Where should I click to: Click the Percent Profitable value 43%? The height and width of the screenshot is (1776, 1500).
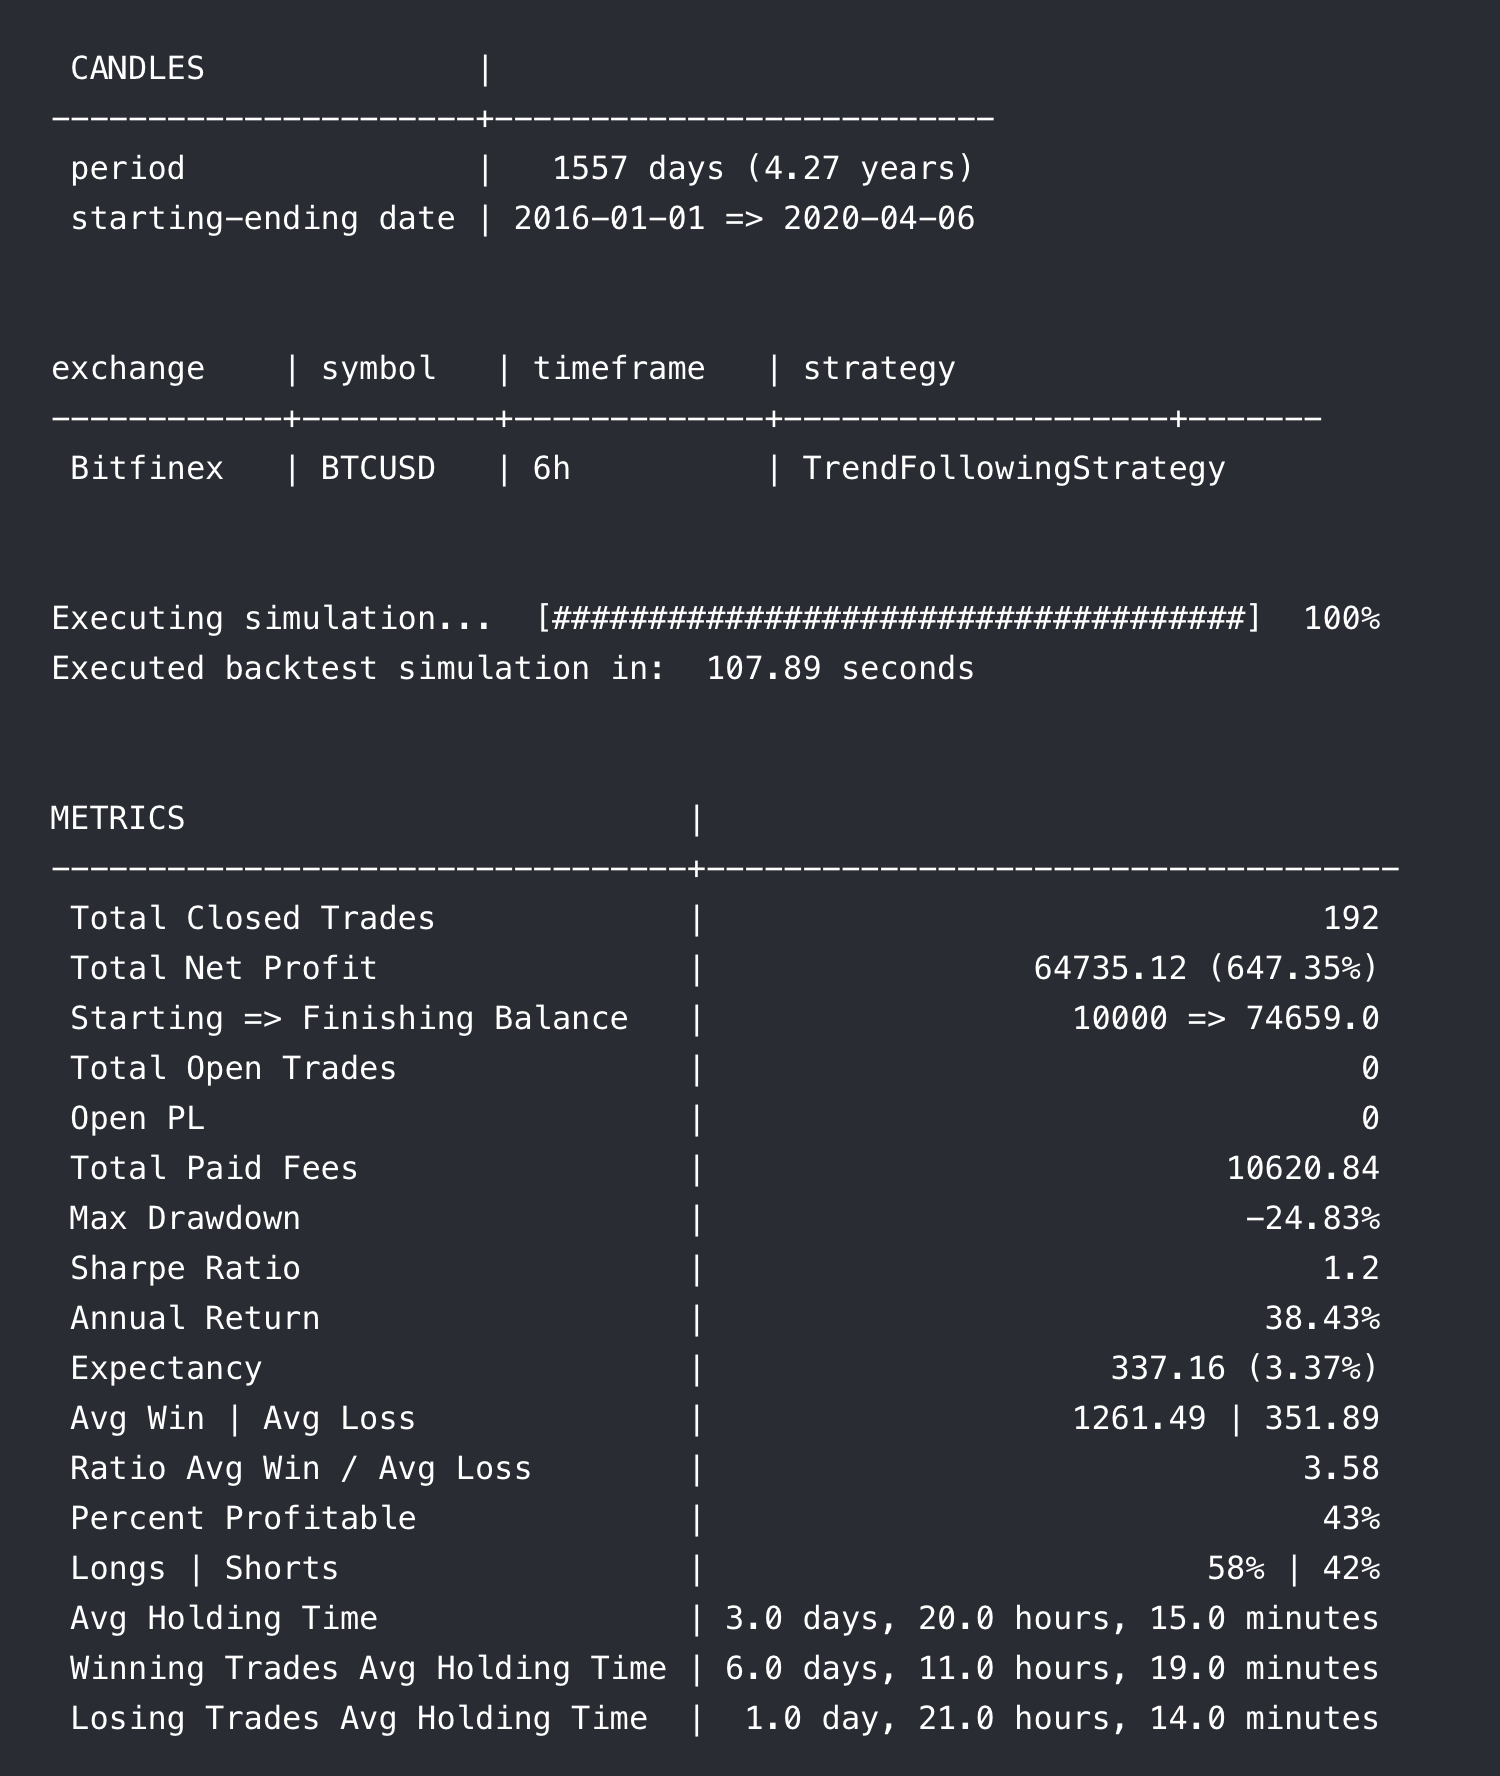click(x=1350, y=1519)
